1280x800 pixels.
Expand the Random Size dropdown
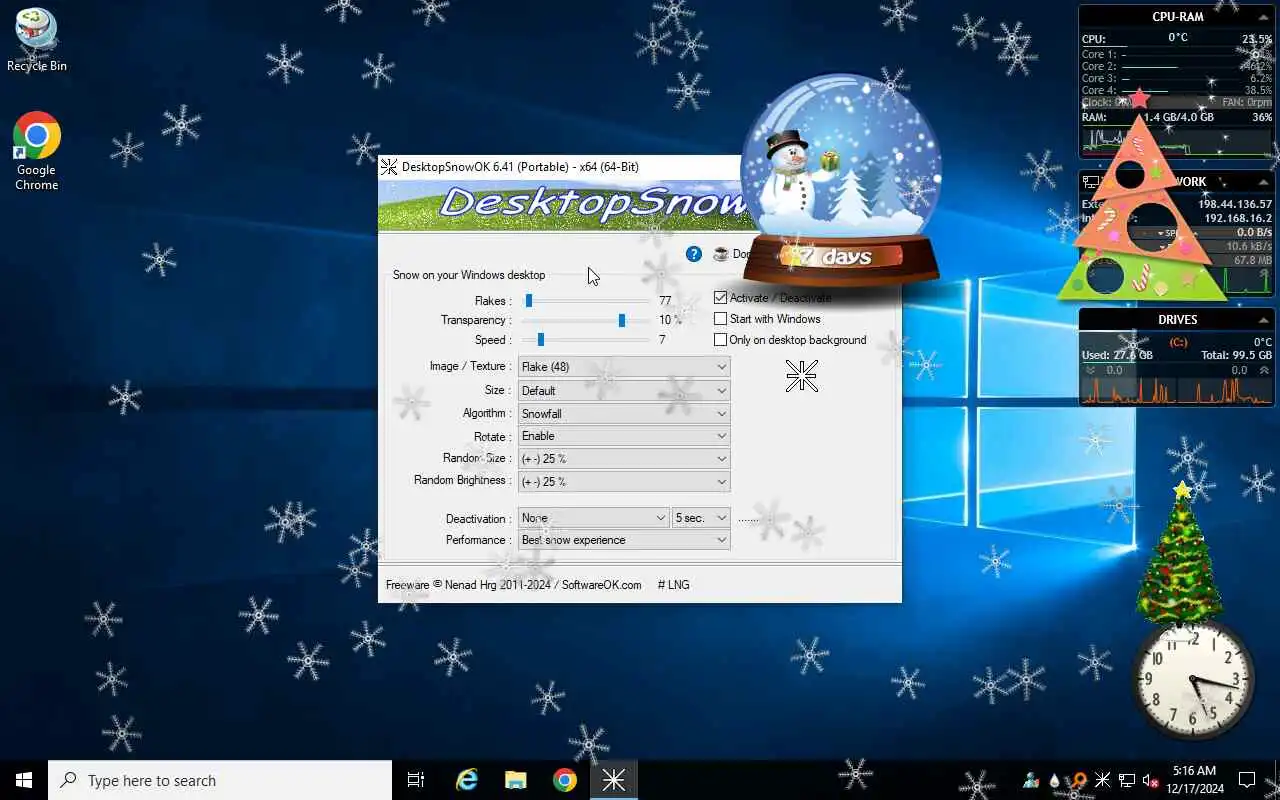click(624, 459)
